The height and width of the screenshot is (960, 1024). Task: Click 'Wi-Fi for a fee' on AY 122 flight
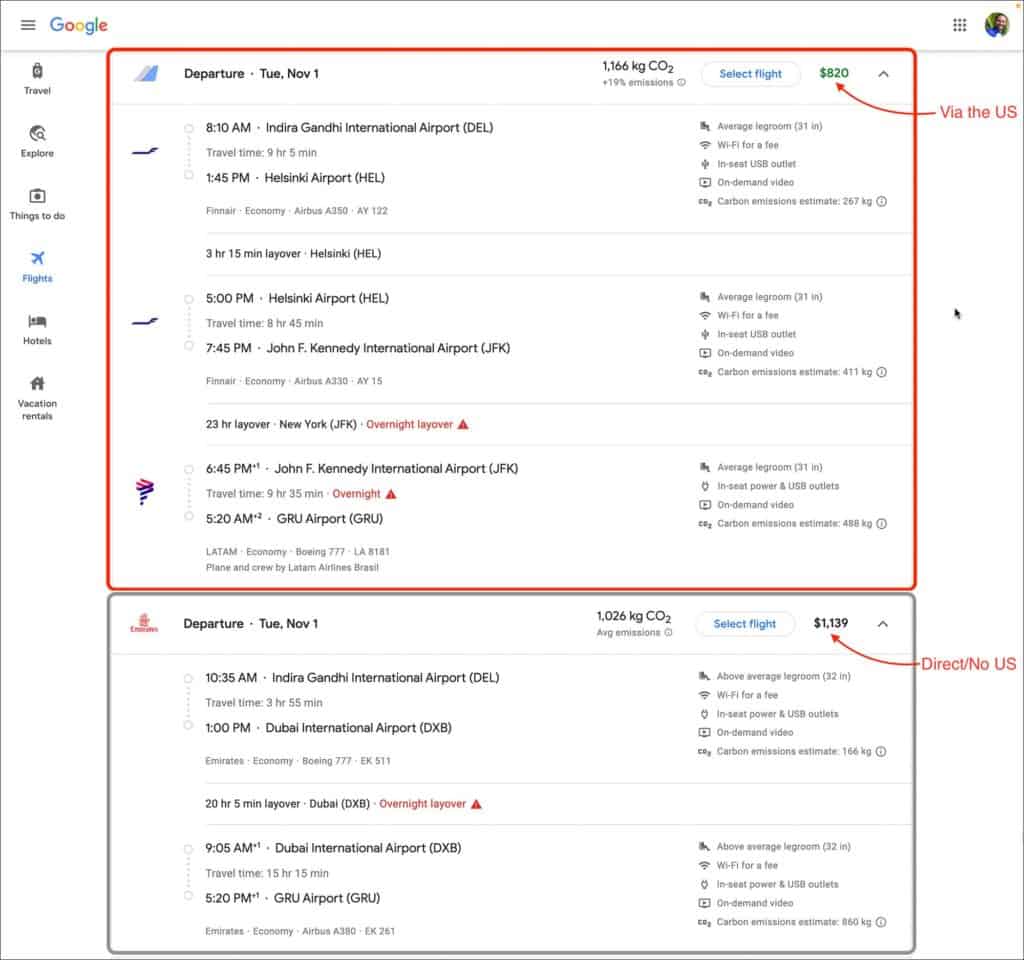[x=748, y=145]
